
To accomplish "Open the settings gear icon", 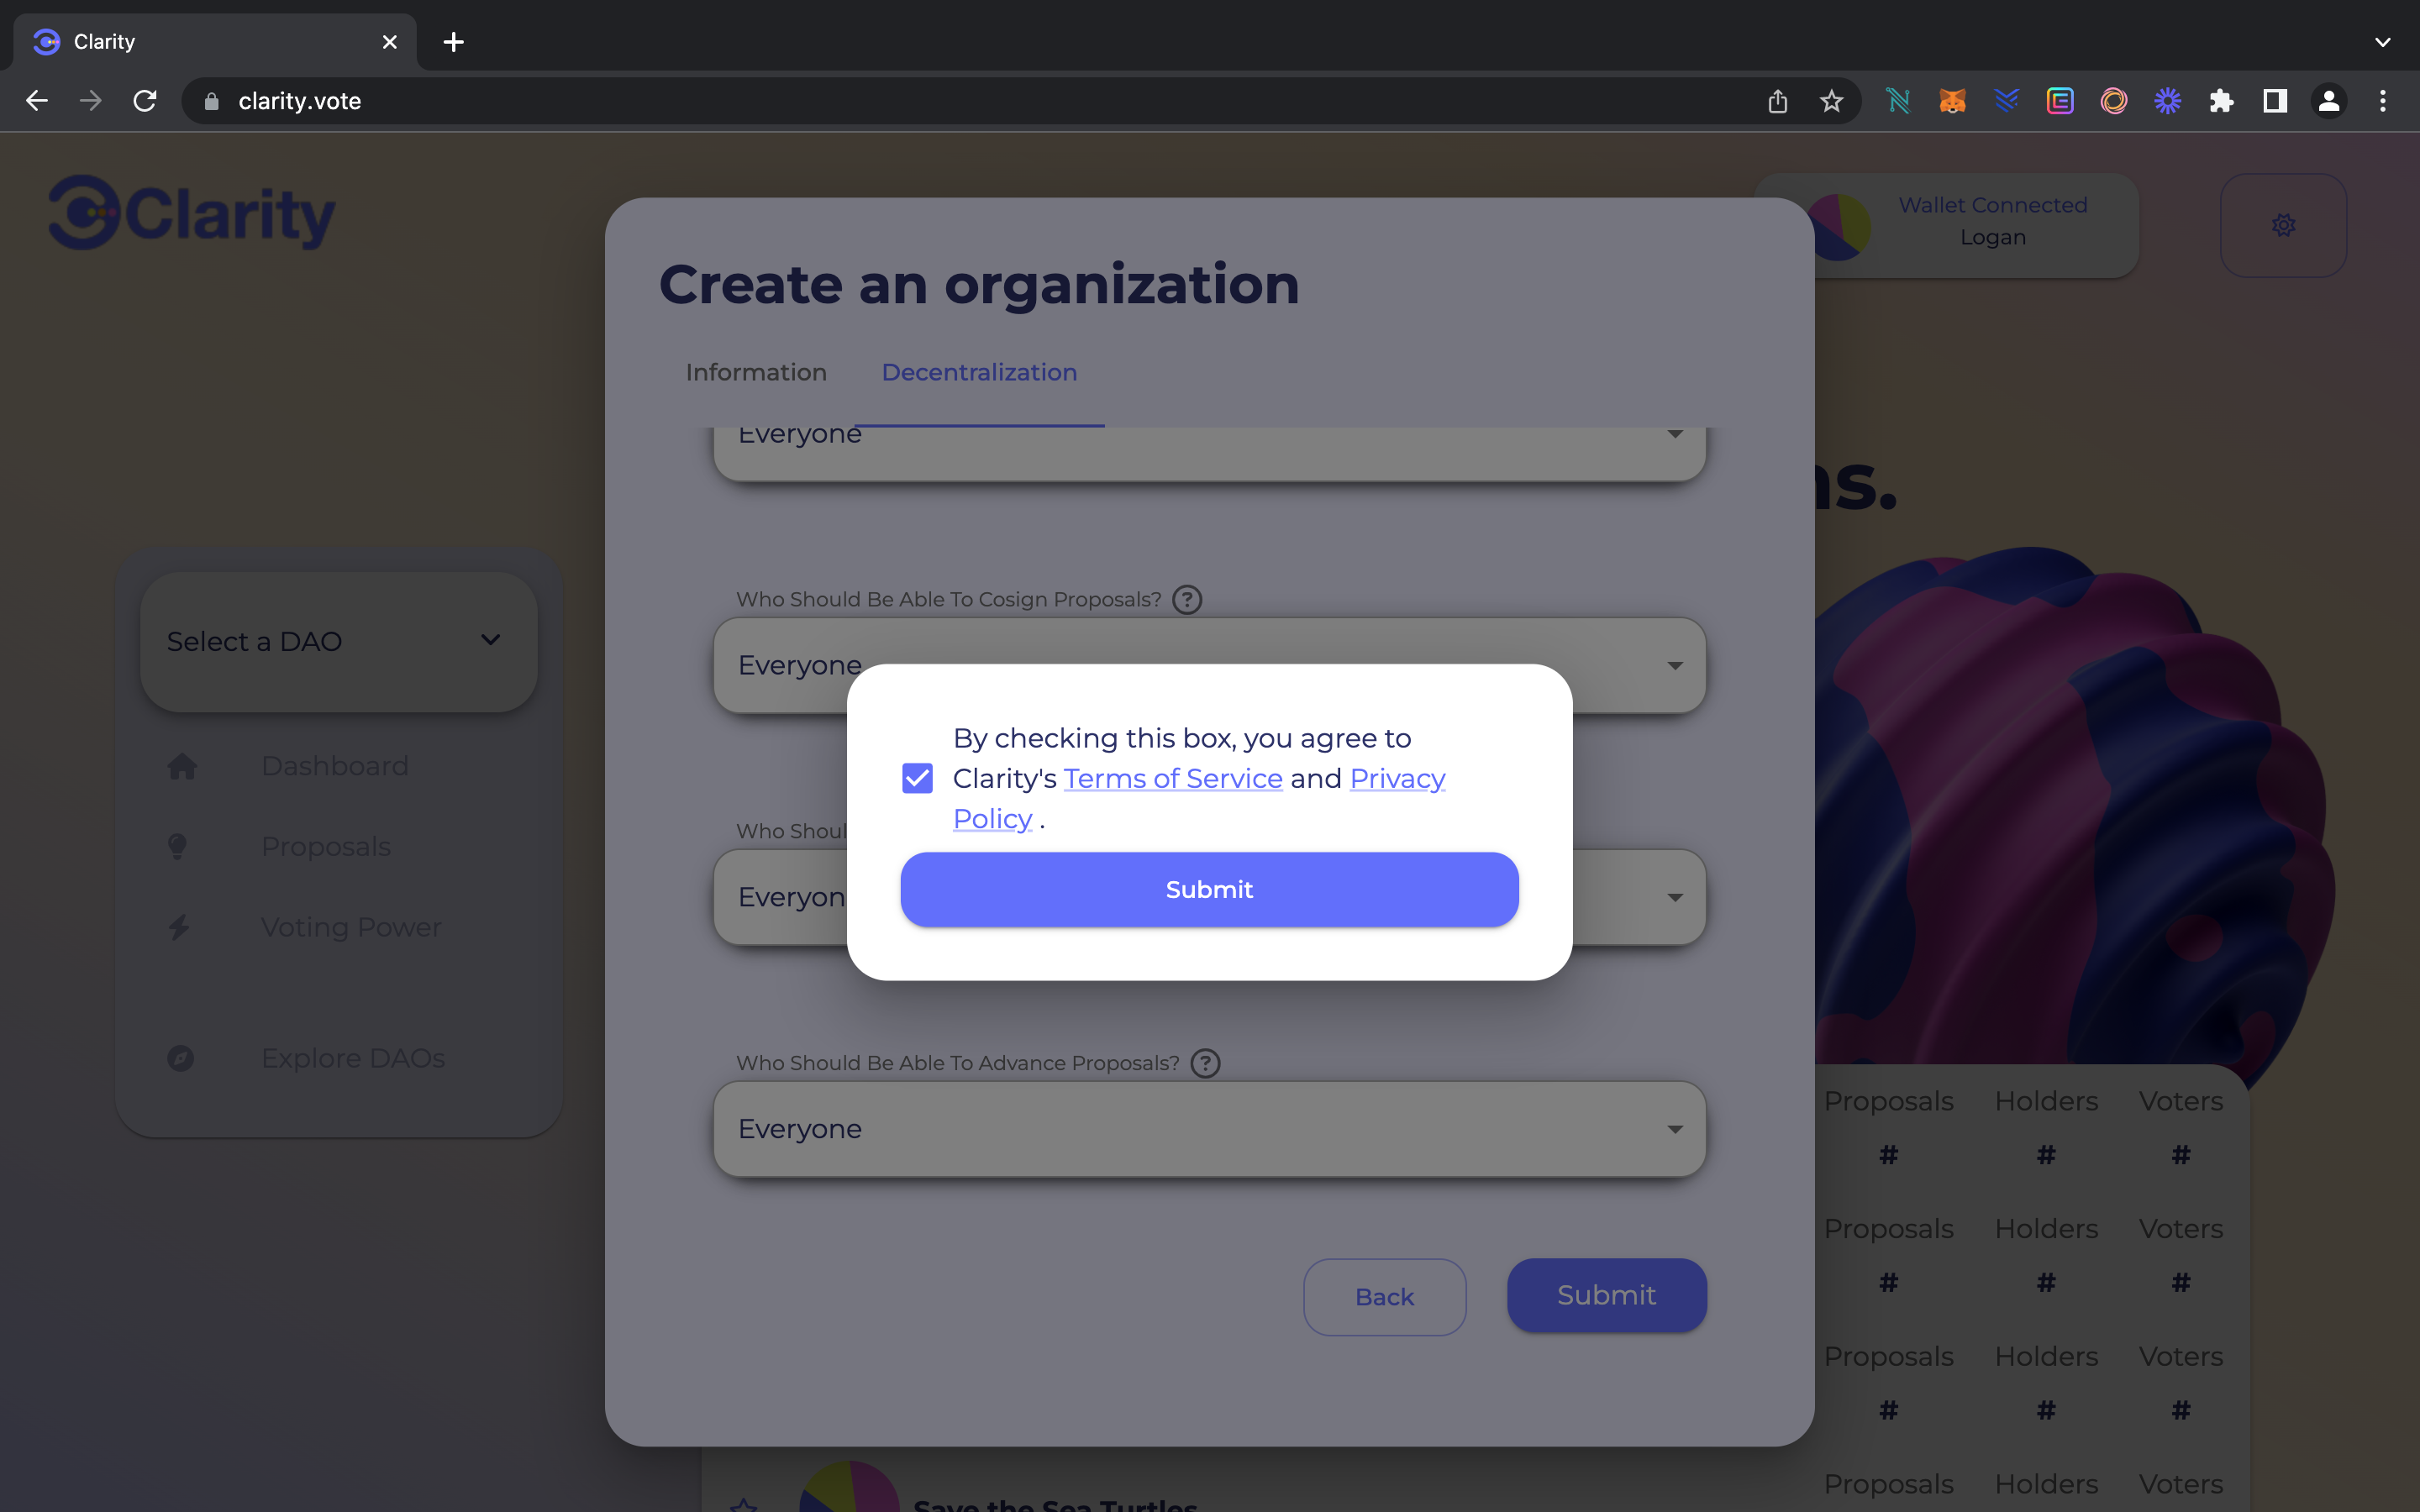I will click(2283, 226).
